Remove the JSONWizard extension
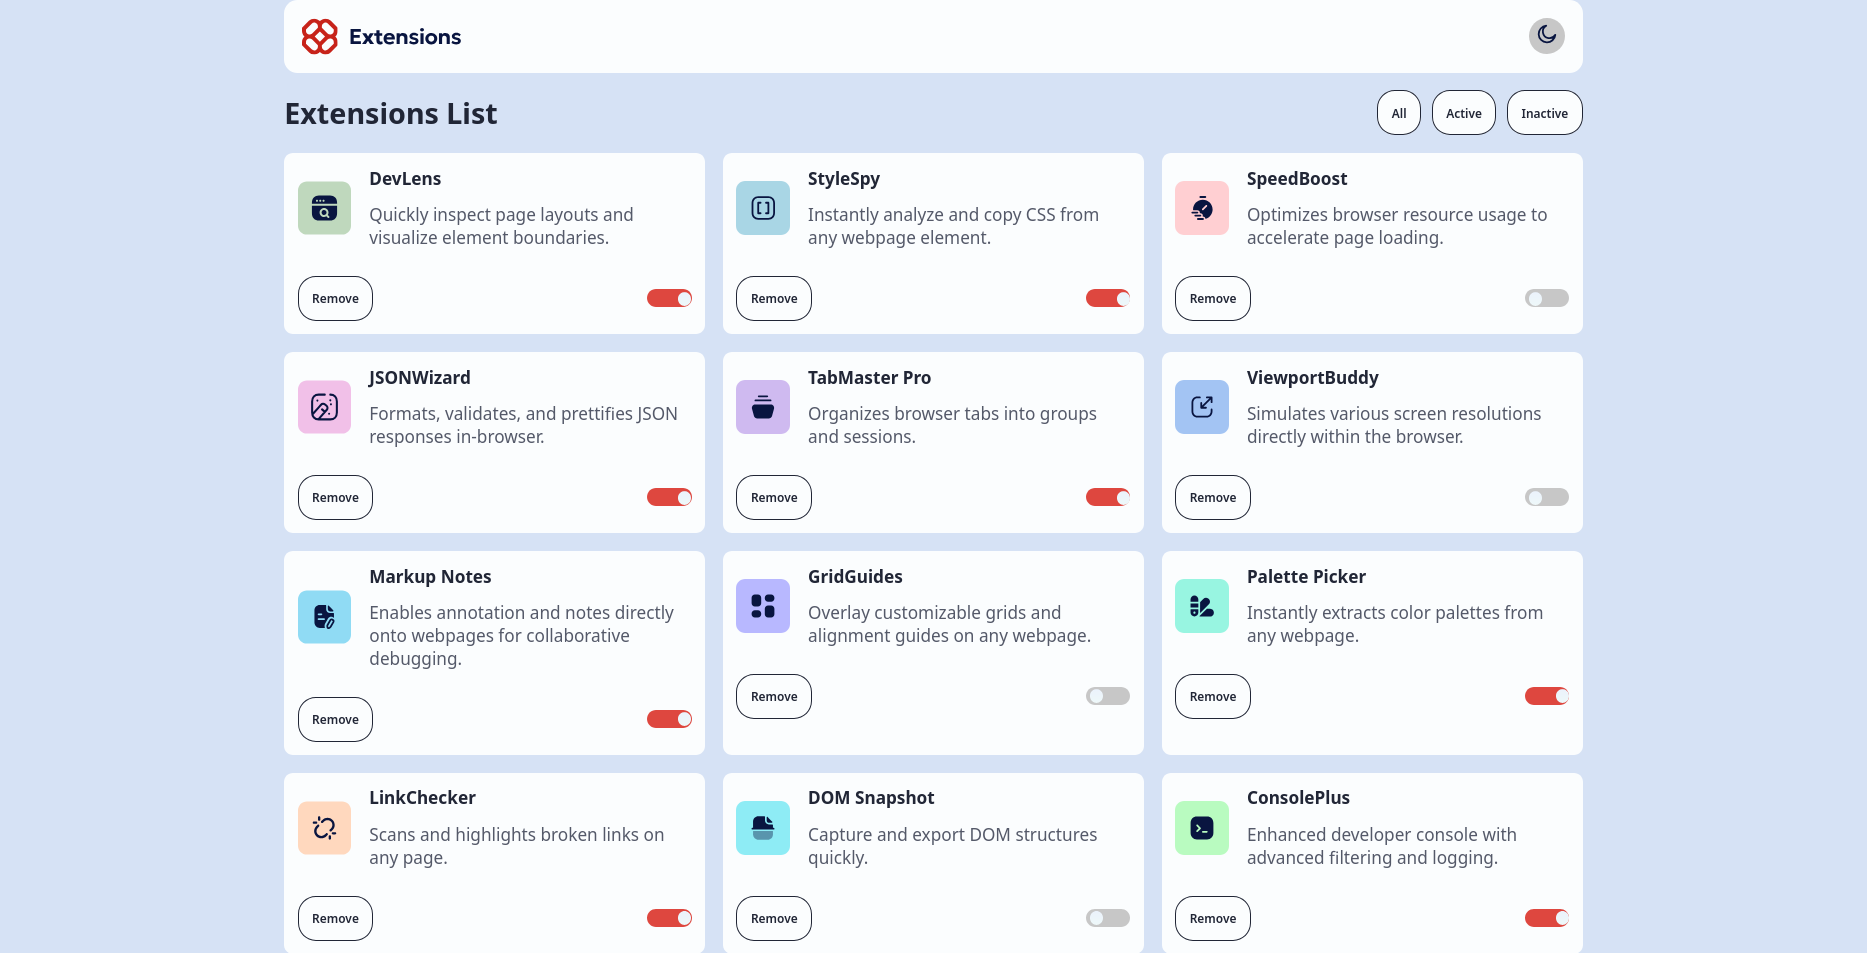Screen dimensions: 1867x953 pyautogui.click(x=335, y=497)
